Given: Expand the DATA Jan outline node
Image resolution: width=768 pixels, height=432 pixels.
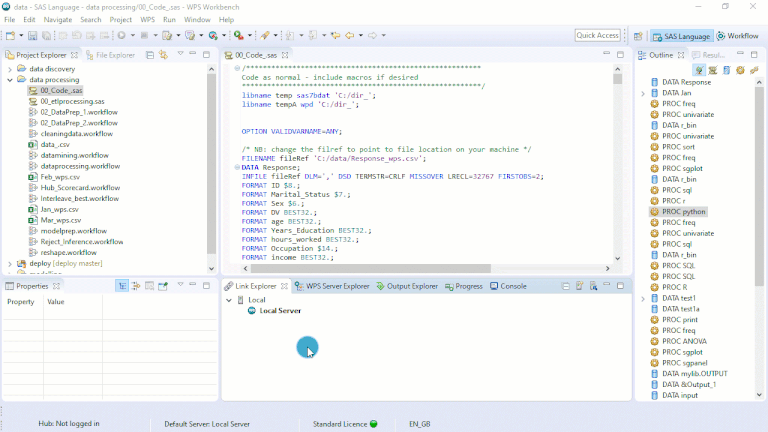Looking at the screenshot, I should [643, 92].
